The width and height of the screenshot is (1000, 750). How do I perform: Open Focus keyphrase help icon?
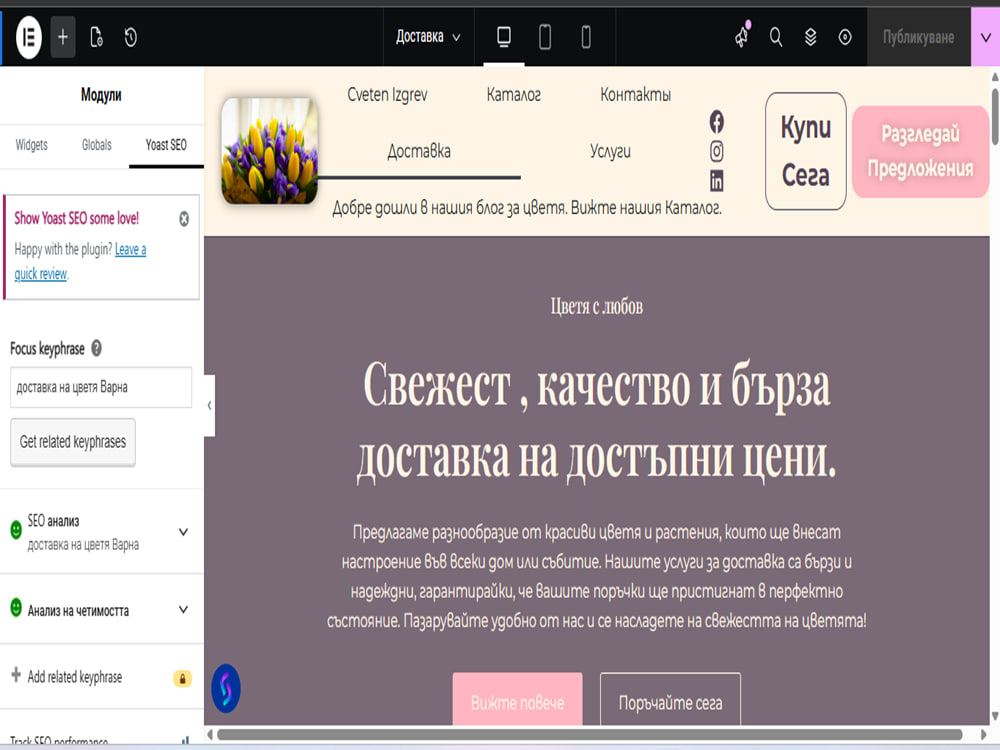[96, 348]
